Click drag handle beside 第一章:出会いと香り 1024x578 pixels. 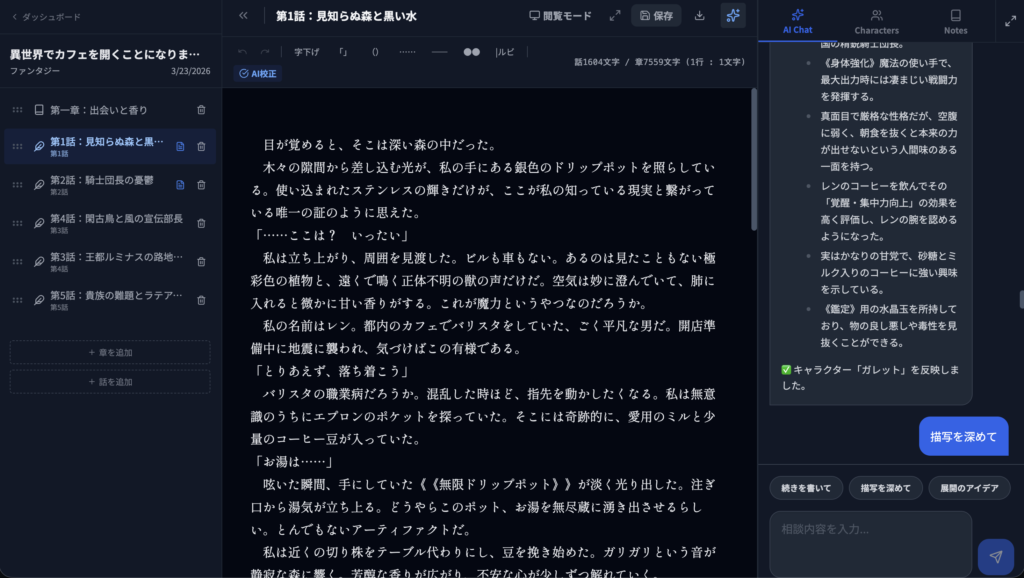click(17, 110)
